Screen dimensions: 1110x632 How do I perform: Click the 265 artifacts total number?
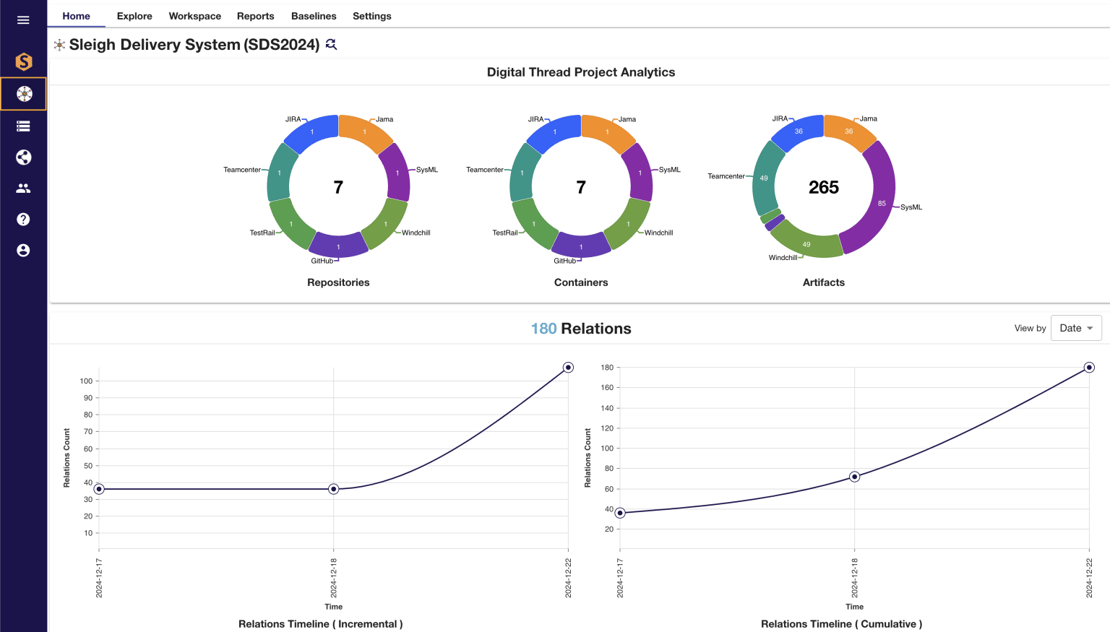(823, 188)
